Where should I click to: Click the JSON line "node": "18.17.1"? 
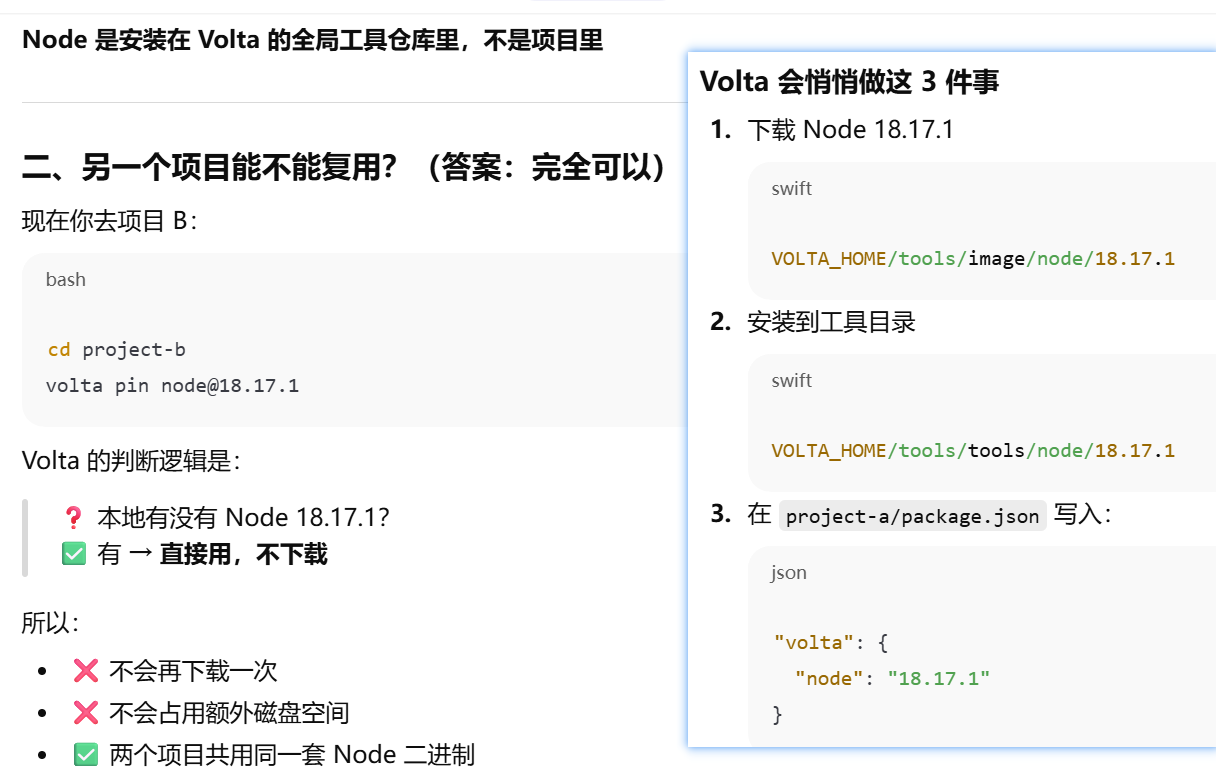click(x=892, y=679)
